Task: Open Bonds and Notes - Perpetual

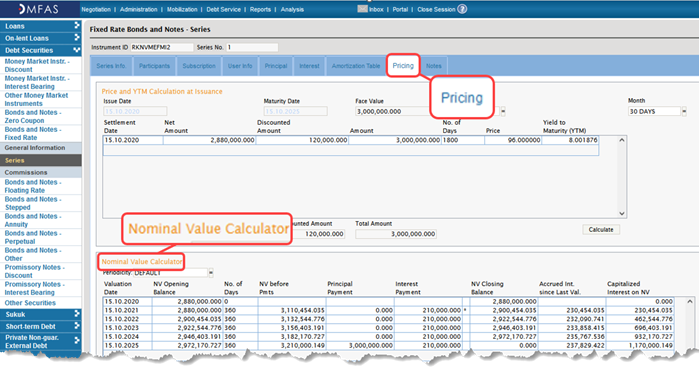Action: tap(33, 237)
